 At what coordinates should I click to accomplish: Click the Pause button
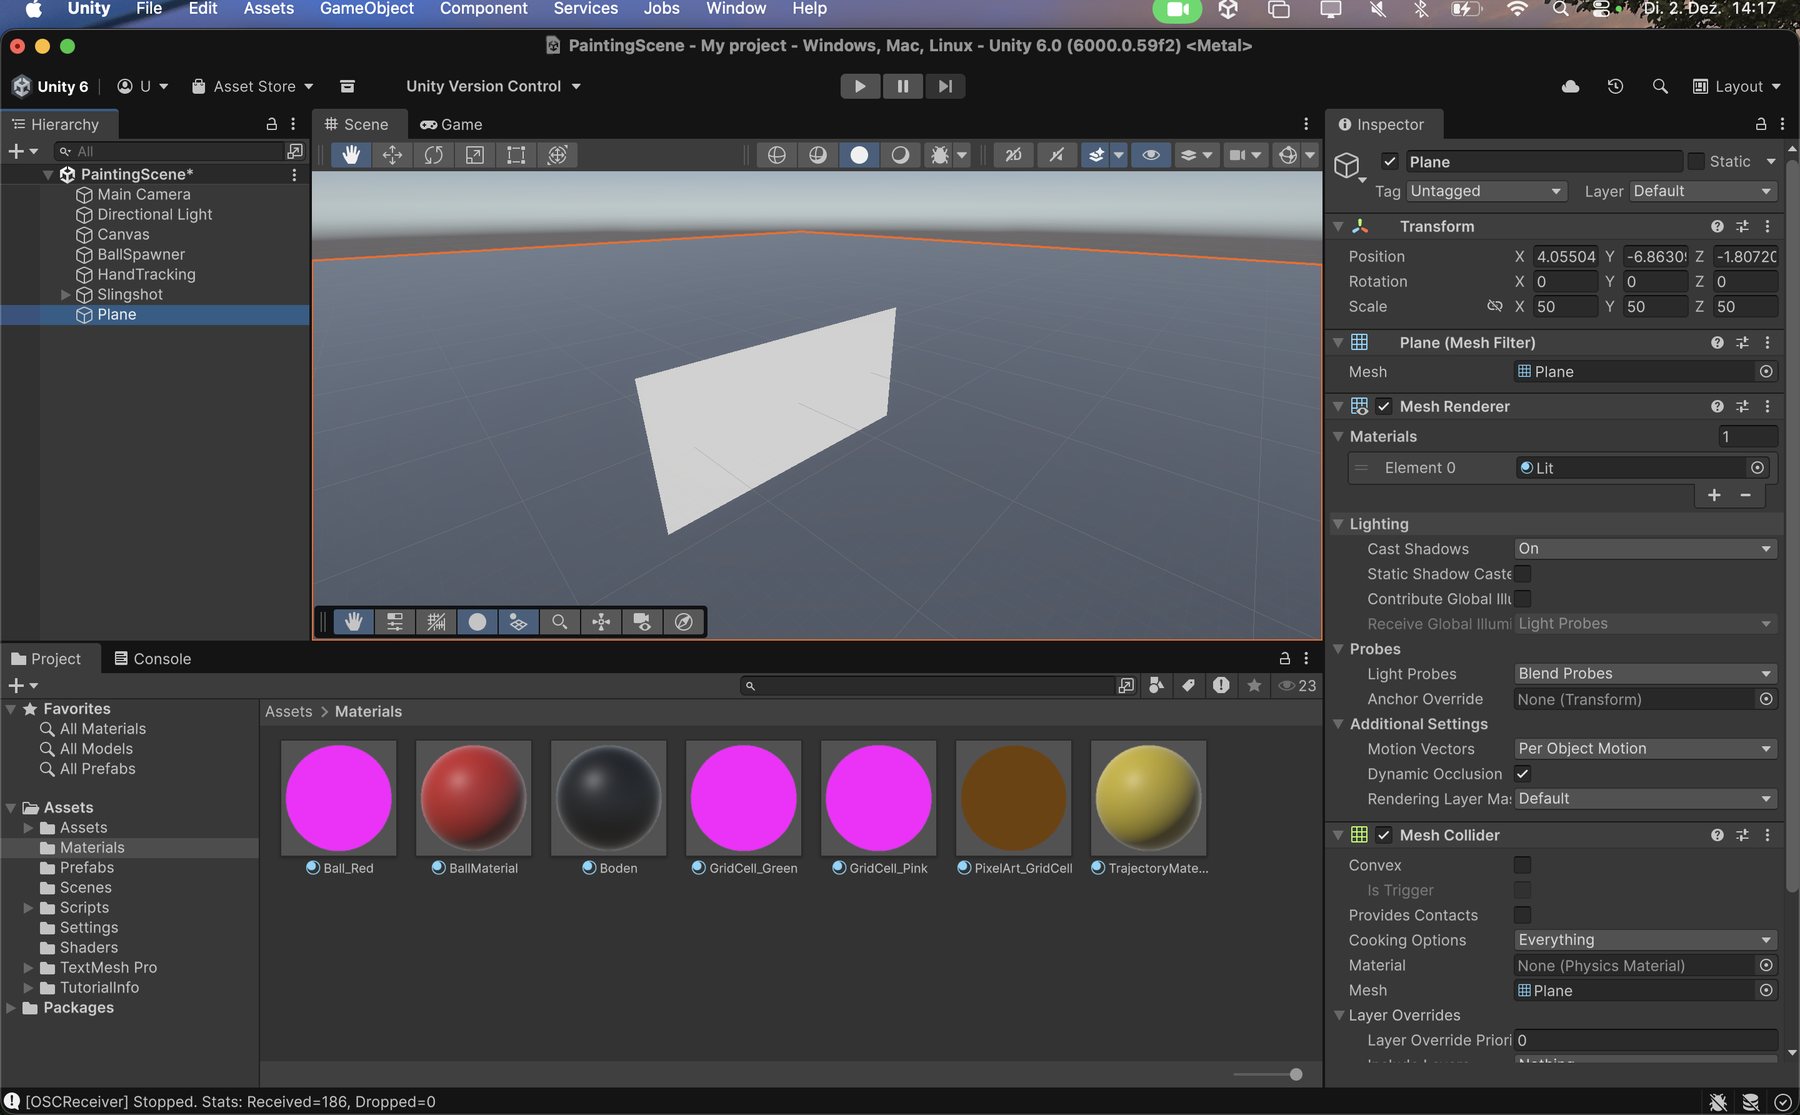point(903,86)
